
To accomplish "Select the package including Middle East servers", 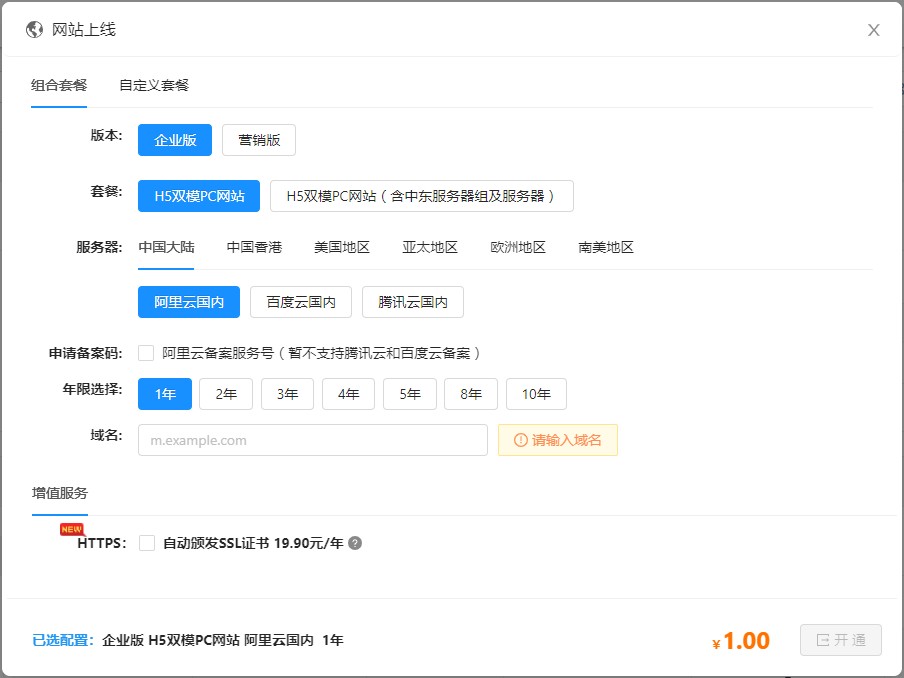I will (421, 196).
